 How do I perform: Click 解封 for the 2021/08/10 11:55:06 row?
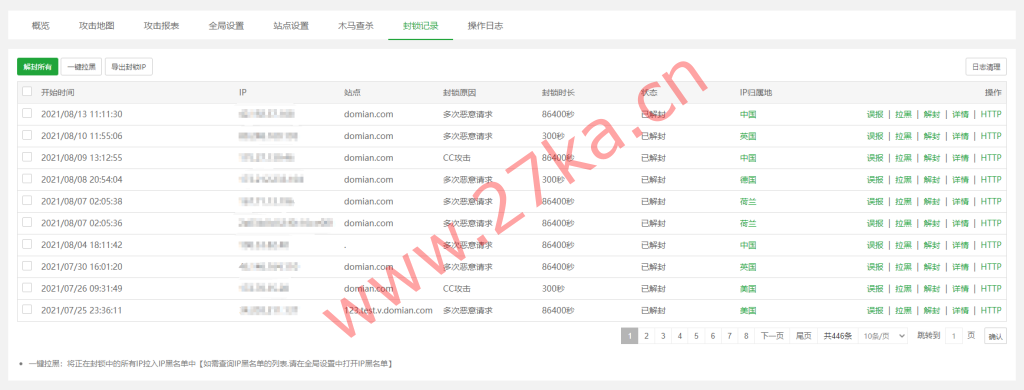pyautogui.click(x=932, y=136)
